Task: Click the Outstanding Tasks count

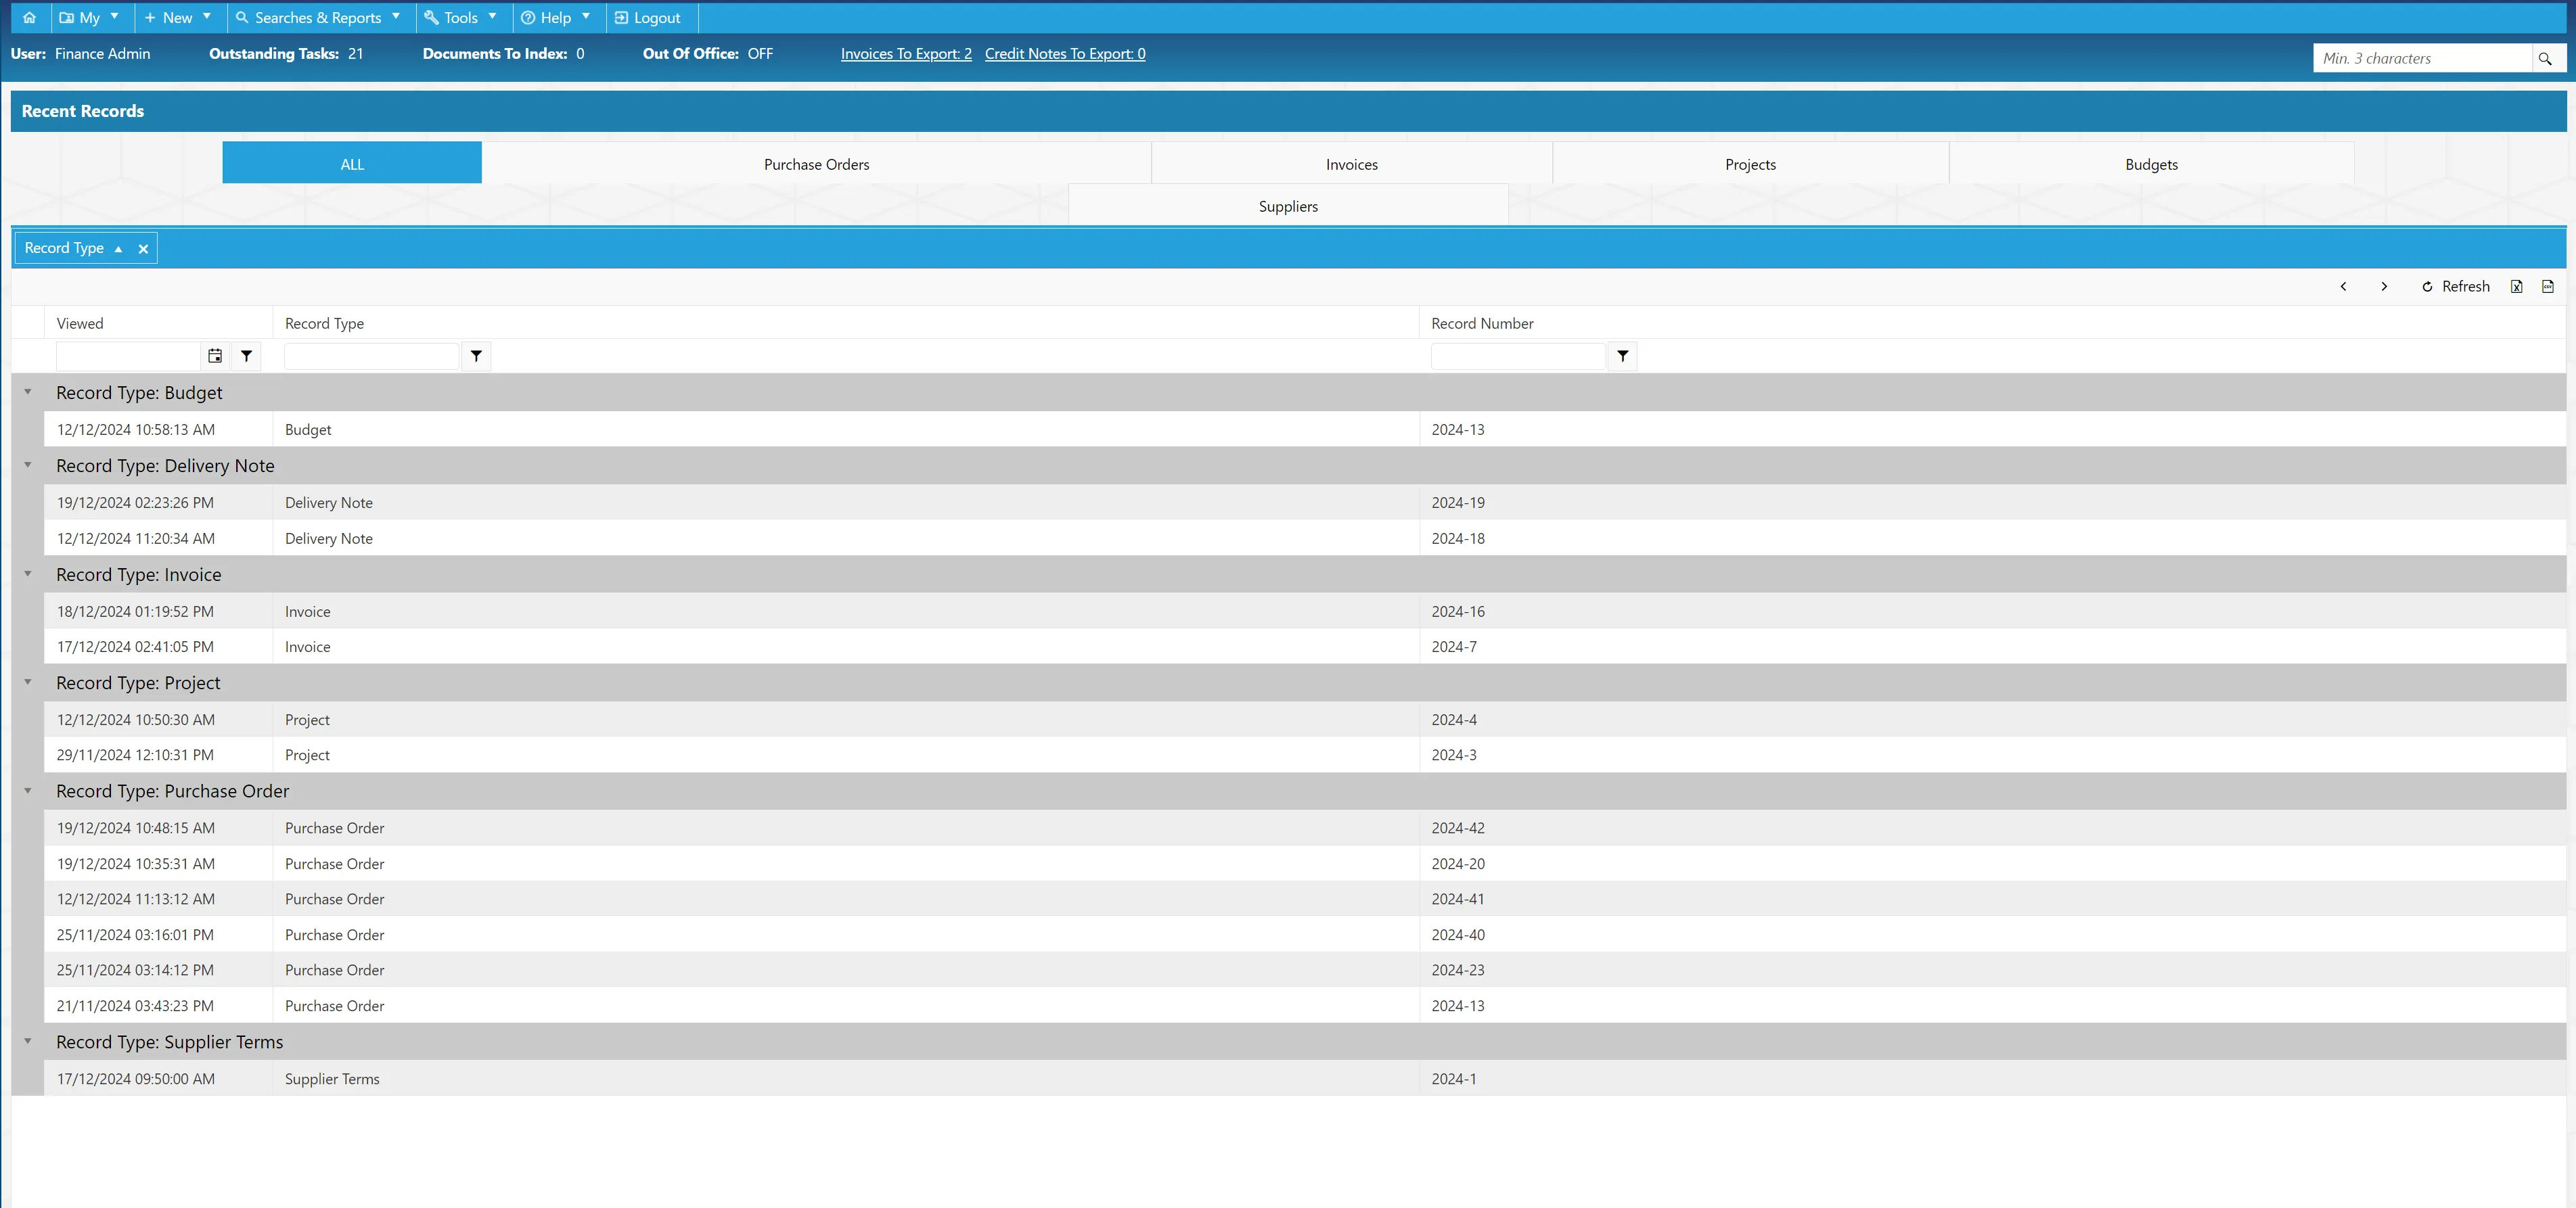Action: (x=356, y=54)
